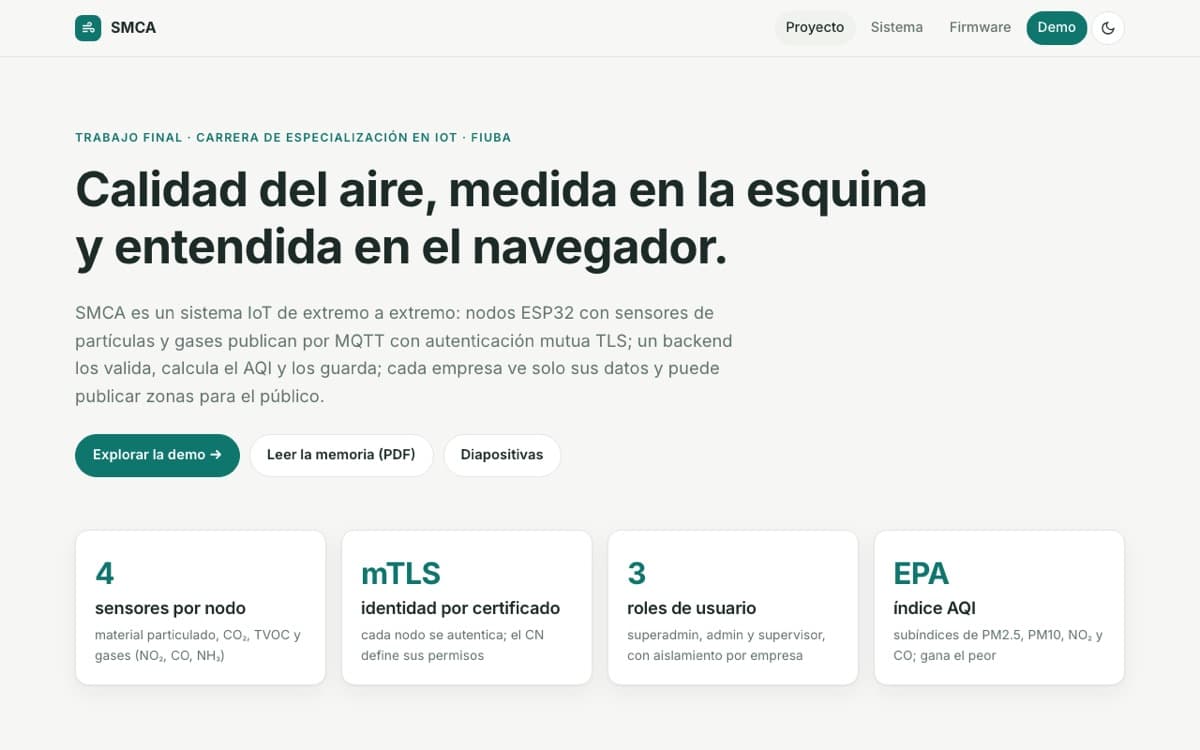Click the 'roles de usuario' label

[691, 608]
